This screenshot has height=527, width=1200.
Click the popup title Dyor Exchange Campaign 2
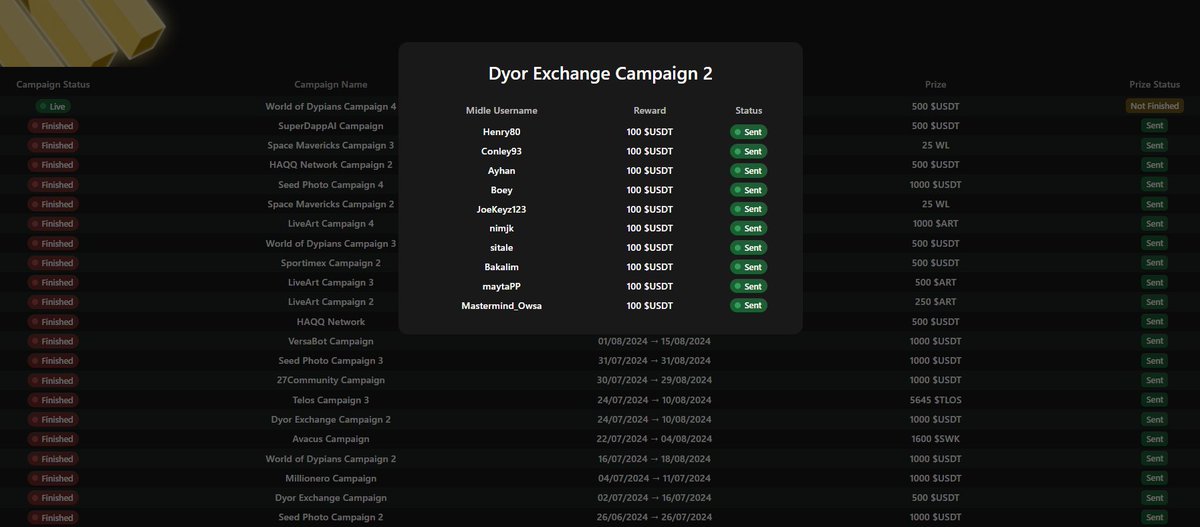click(x=600, y=73)
